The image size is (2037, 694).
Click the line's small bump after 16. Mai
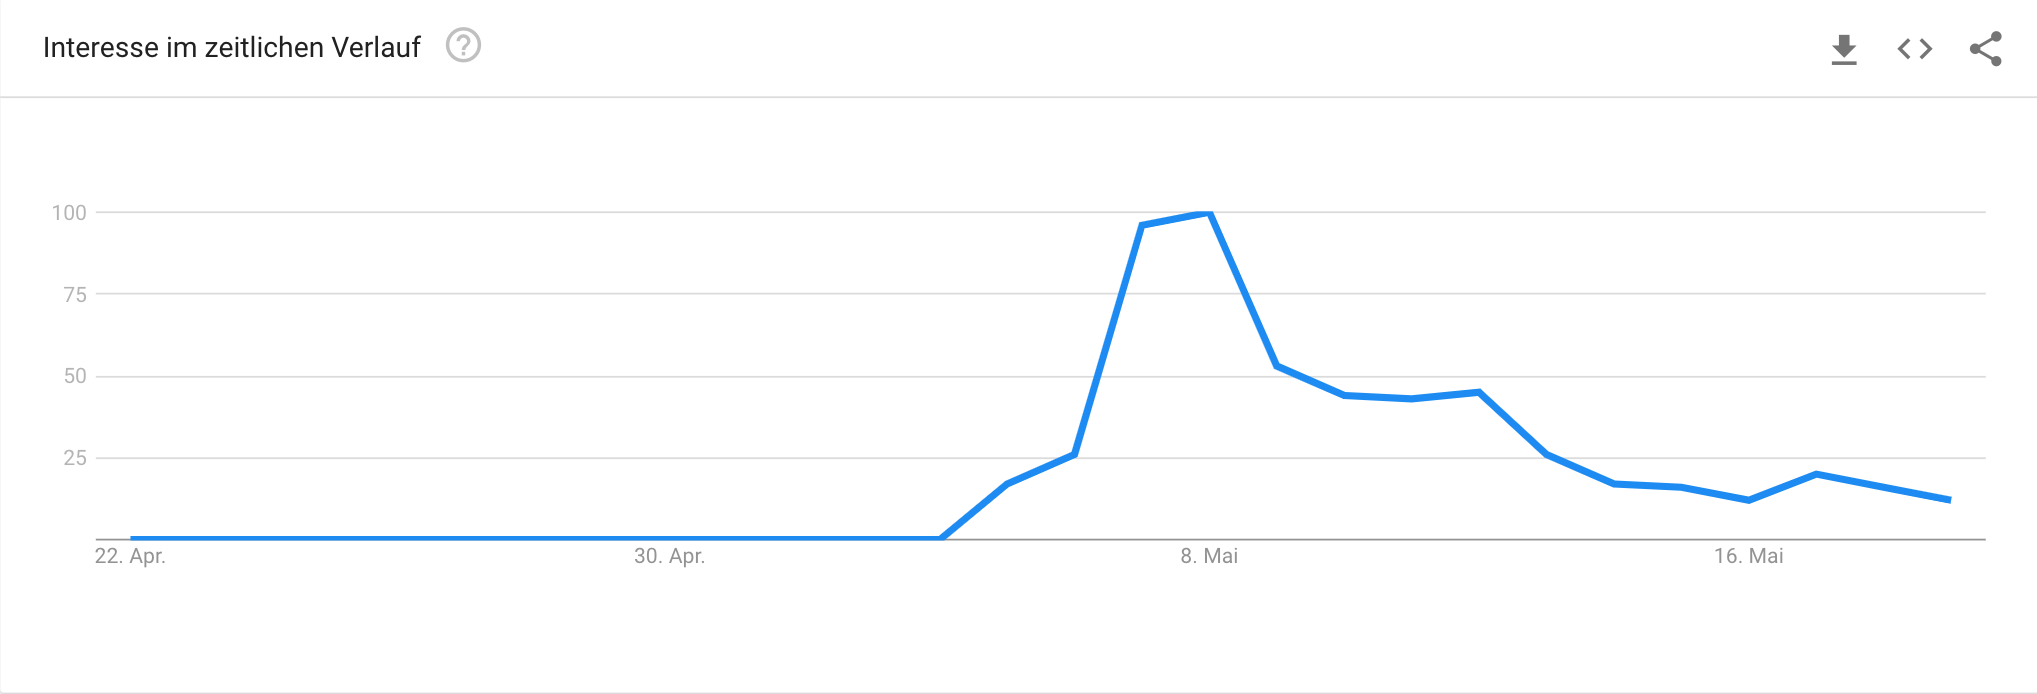tap(1816, 474)
